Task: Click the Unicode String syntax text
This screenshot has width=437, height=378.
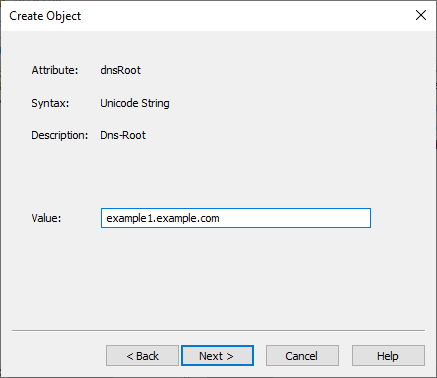Action: tap(135, 103)
